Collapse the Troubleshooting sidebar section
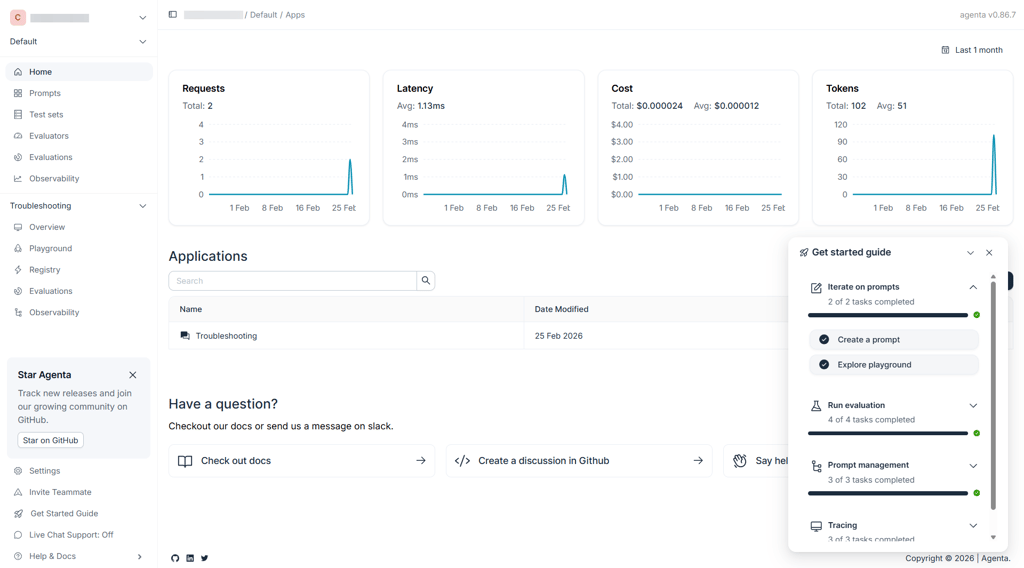 pos(142,206)
